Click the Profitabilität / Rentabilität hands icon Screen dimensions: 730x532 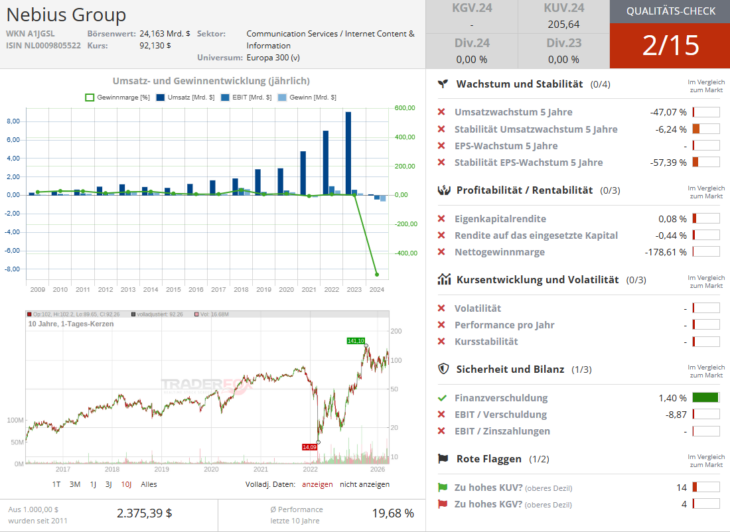[442, 190]
